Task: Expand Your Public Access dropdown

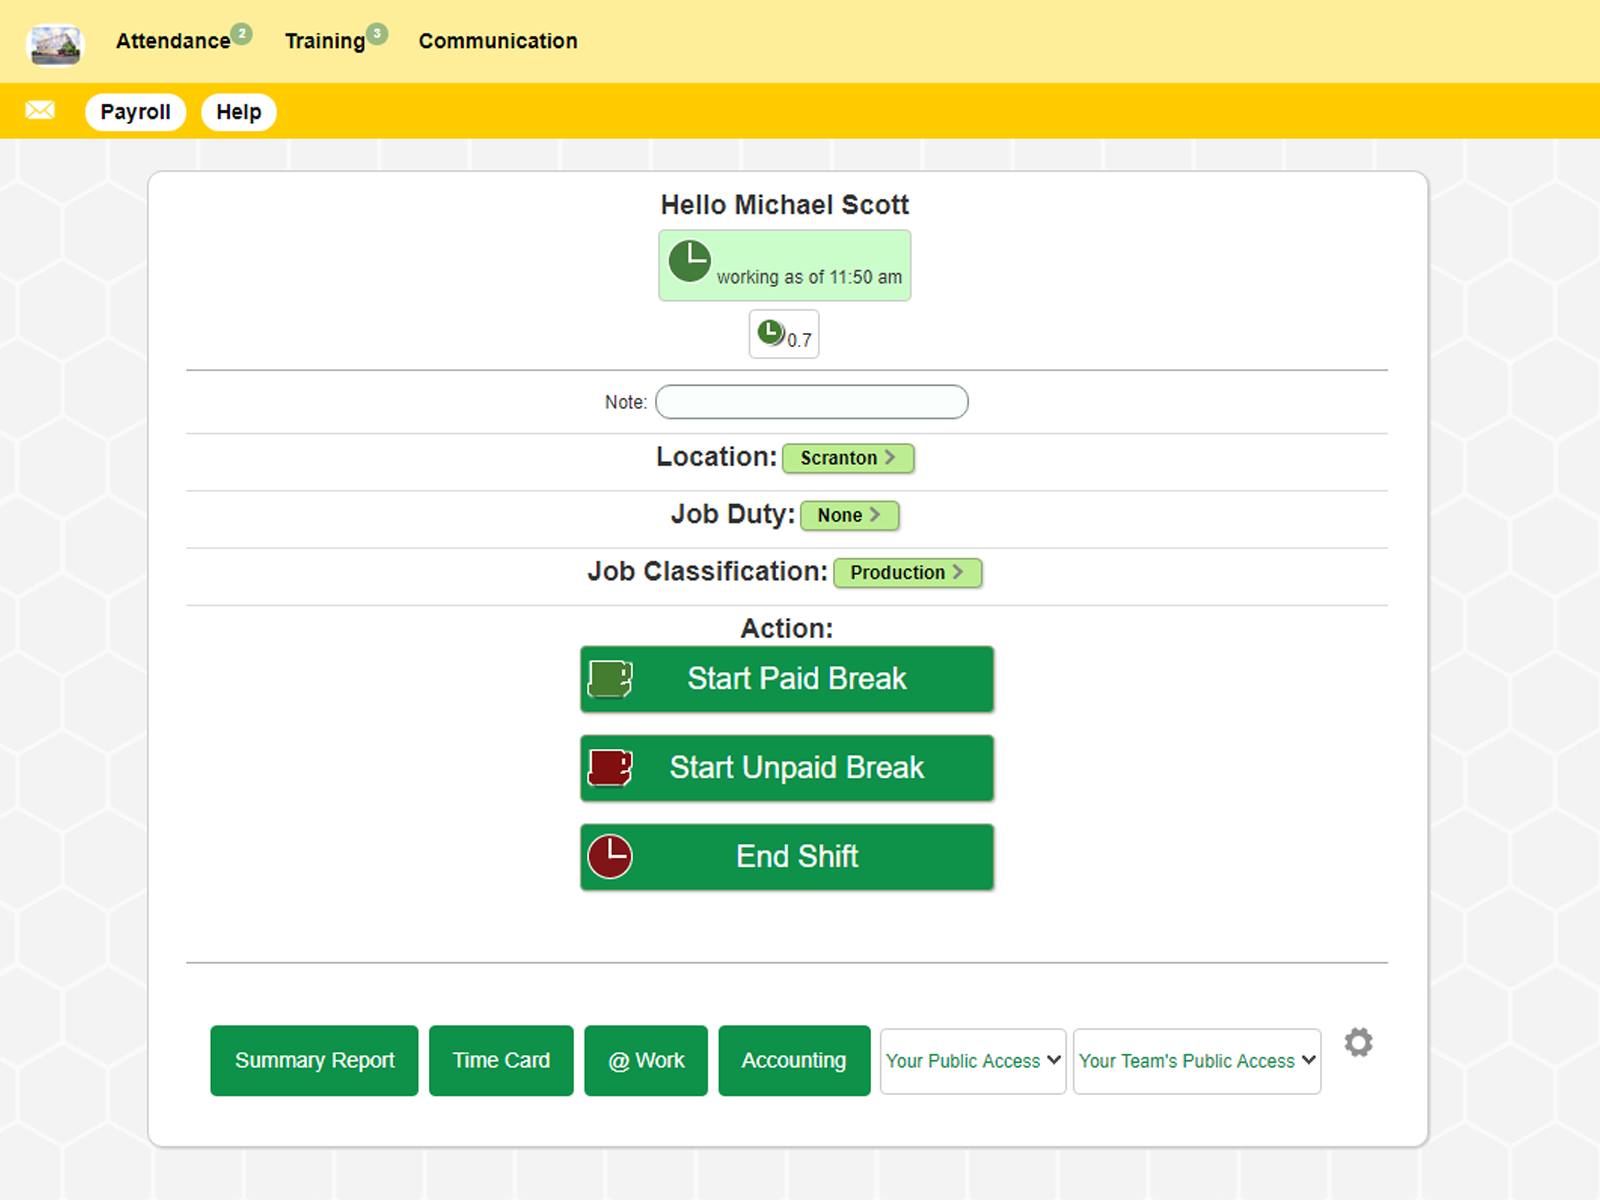Action: point(973,1061)
